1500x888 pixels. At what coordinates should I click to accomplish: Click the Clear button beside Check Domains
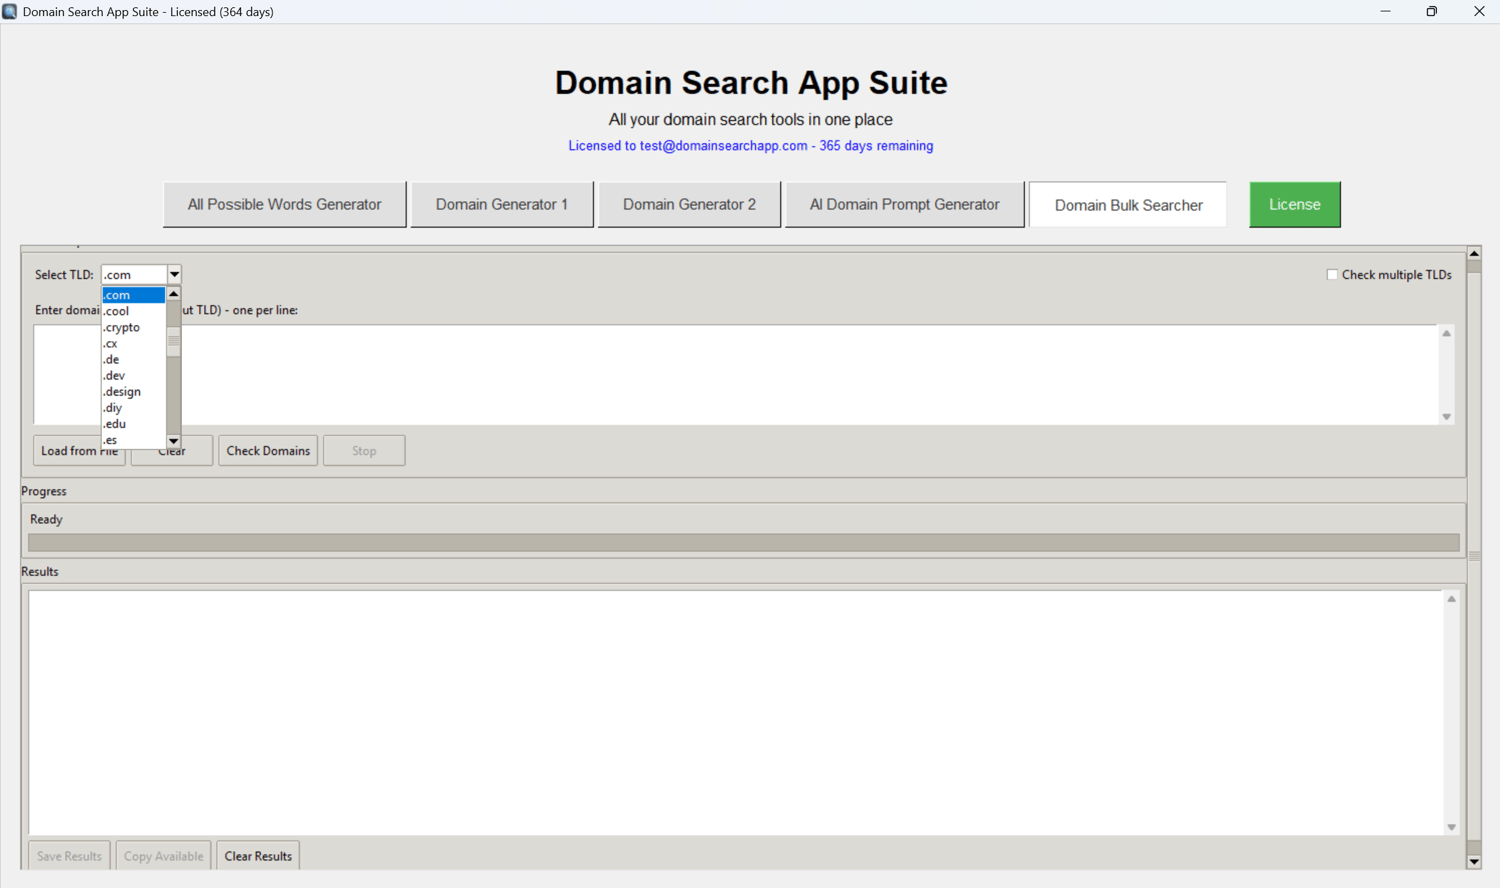coord(172,451)
